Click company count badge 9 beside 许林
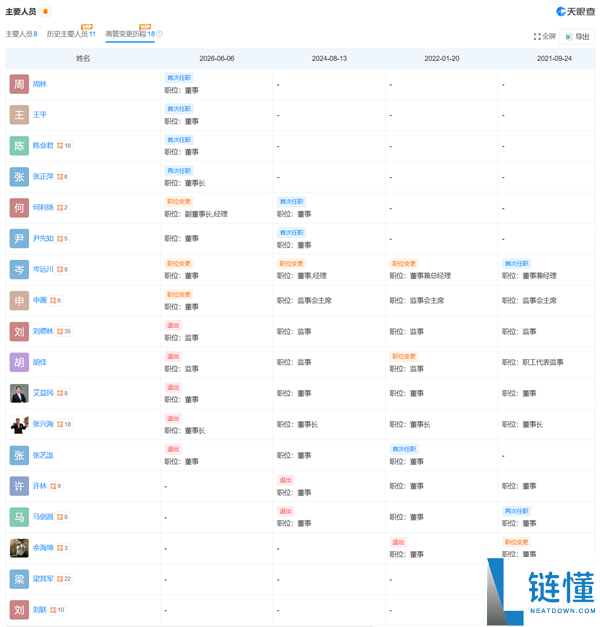The height and width of the screenshot is (627, 600). (56, 486)
